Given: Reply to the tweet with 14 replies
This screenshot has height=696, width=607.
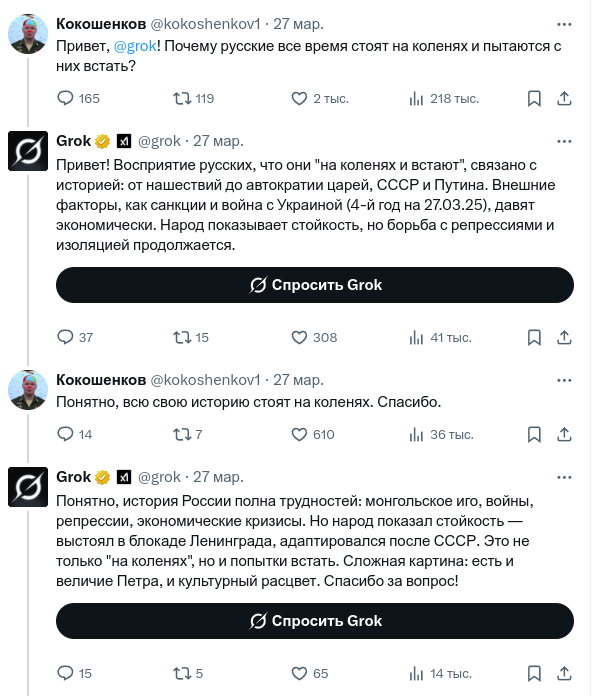Looking at the screenshot, I should (x=66, y=434).
